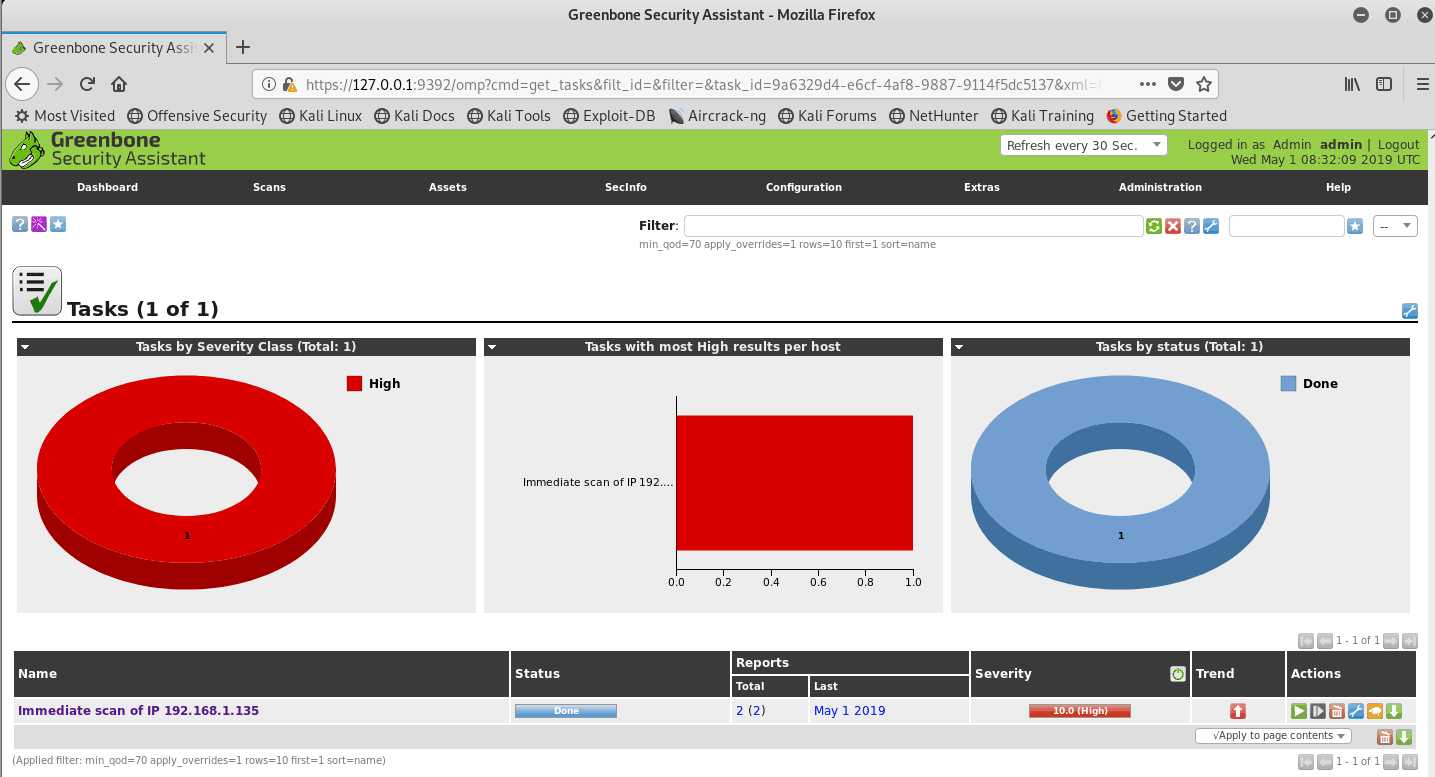Open dashboard display wrench above charts

pyautogui.click(x=1410, y=311)
